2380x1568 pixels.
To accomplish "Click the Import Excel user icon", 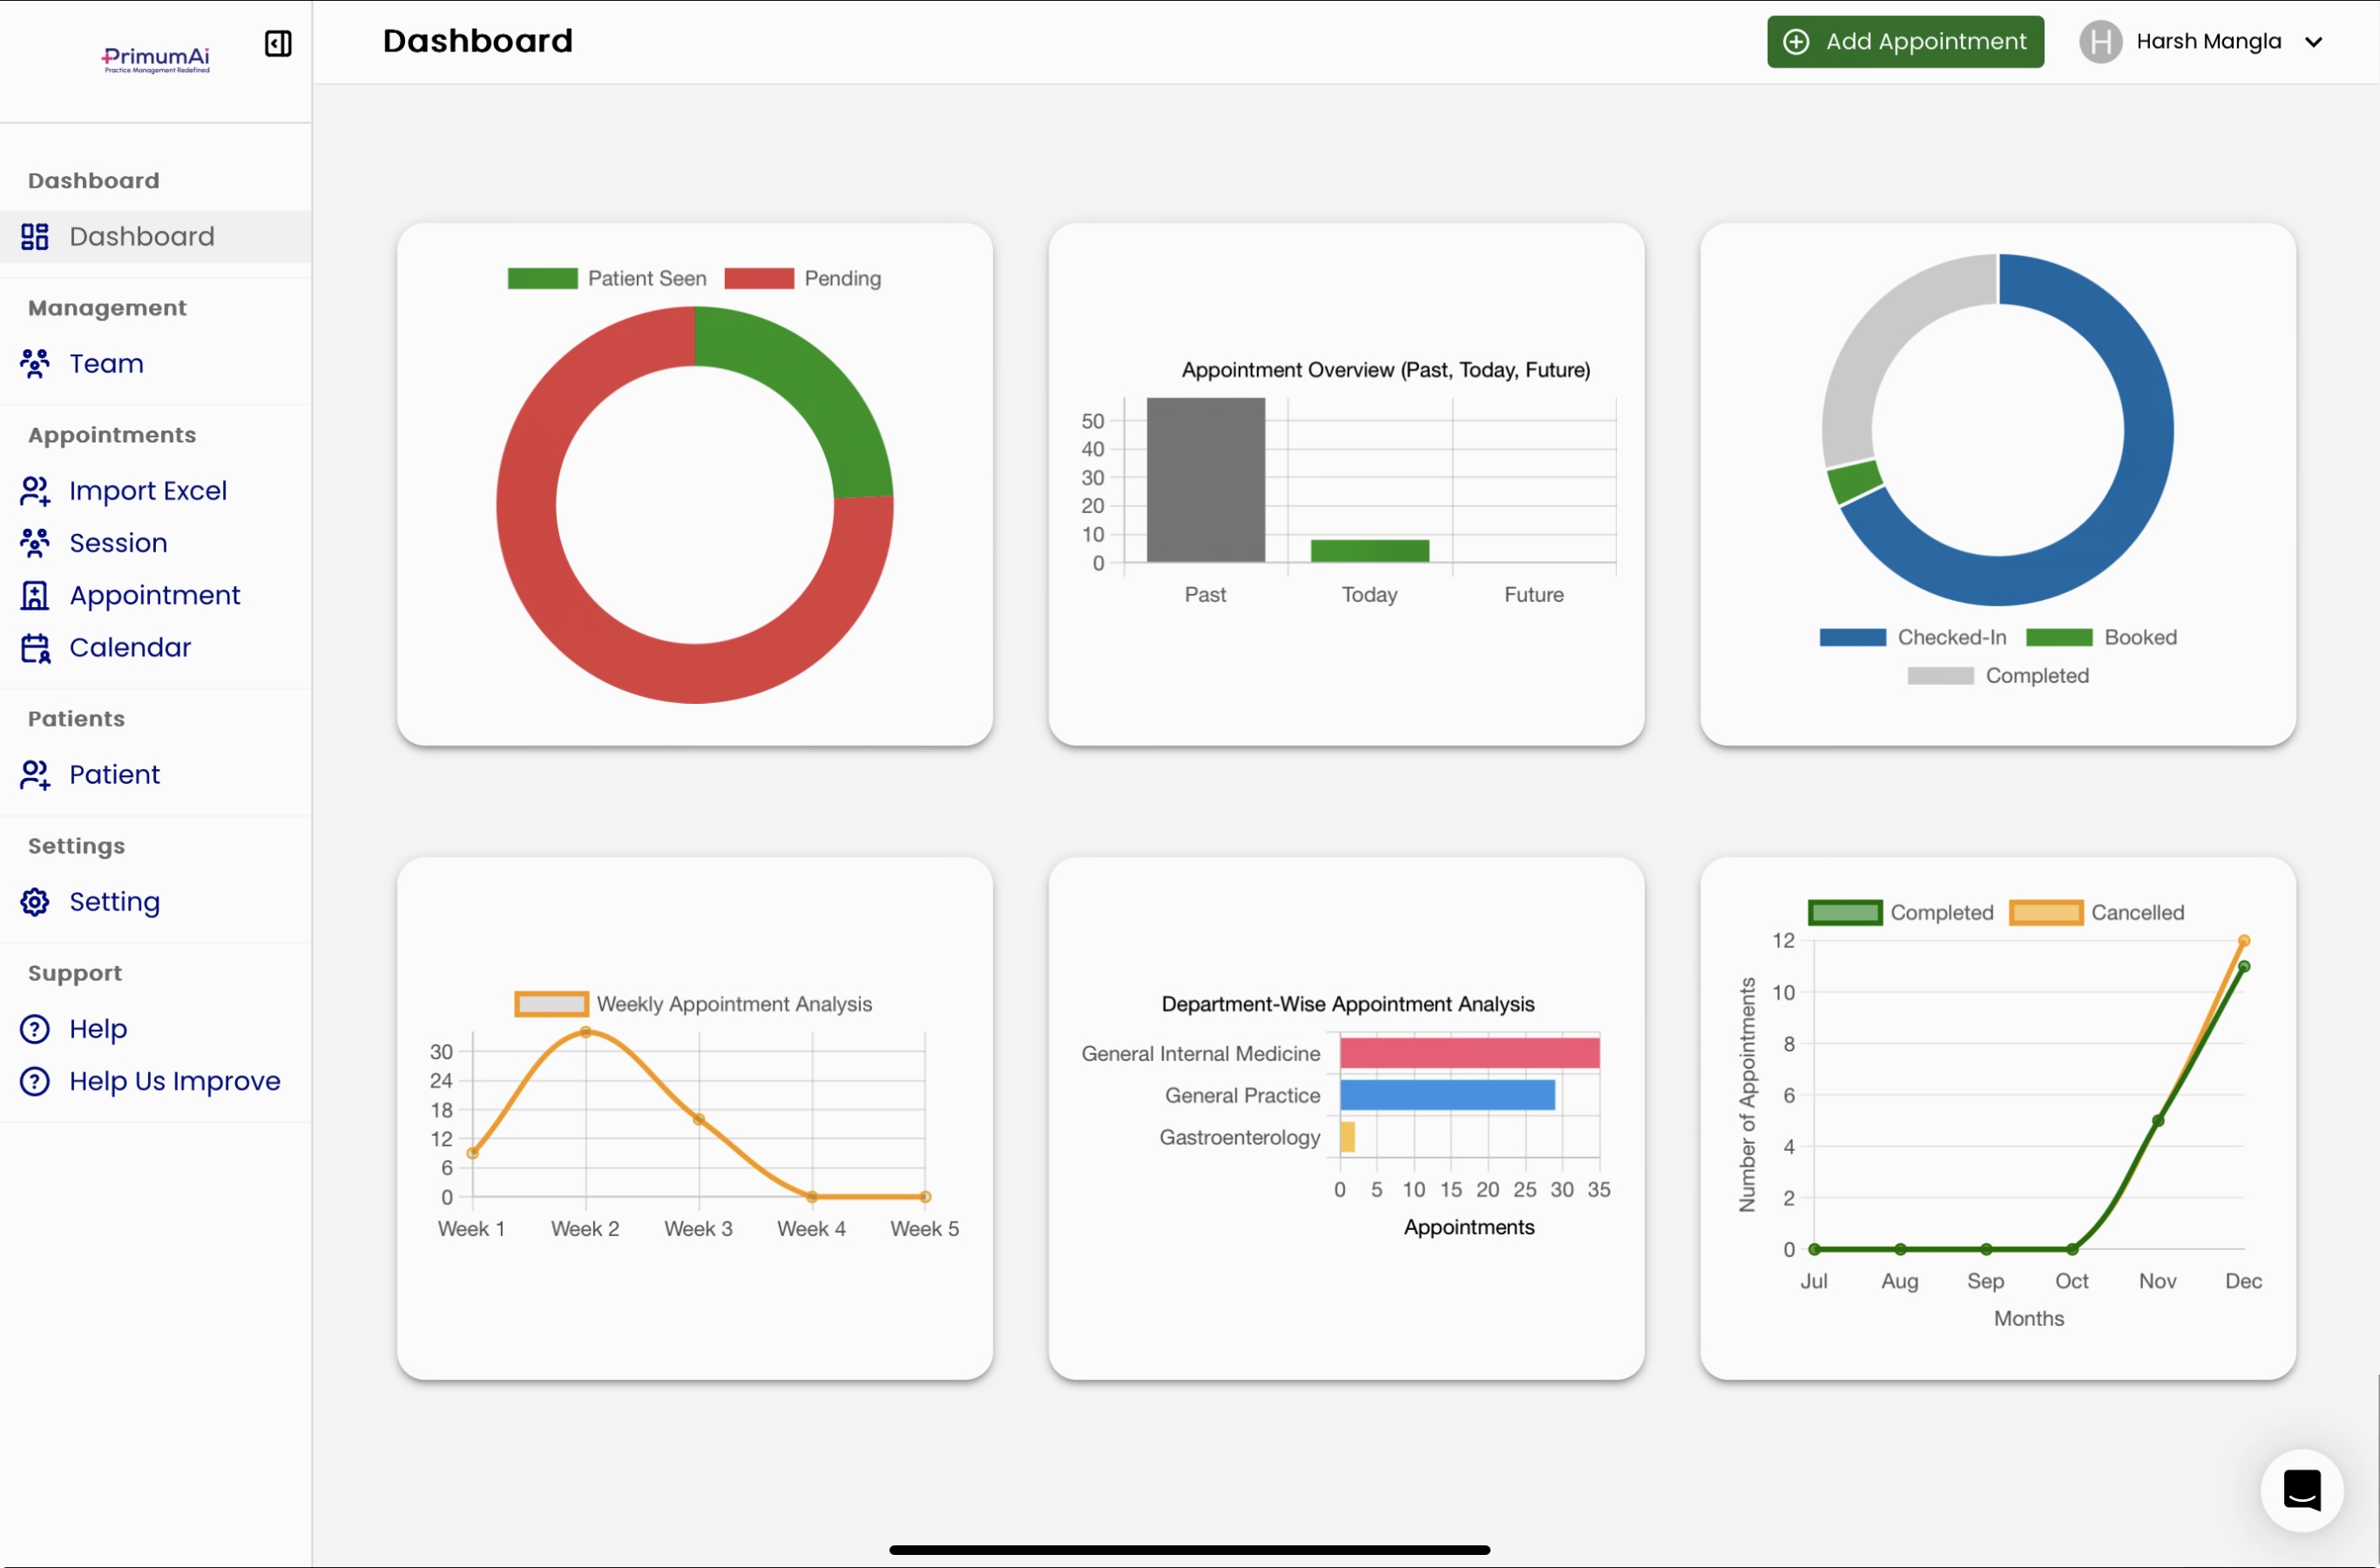I will 35,491.
